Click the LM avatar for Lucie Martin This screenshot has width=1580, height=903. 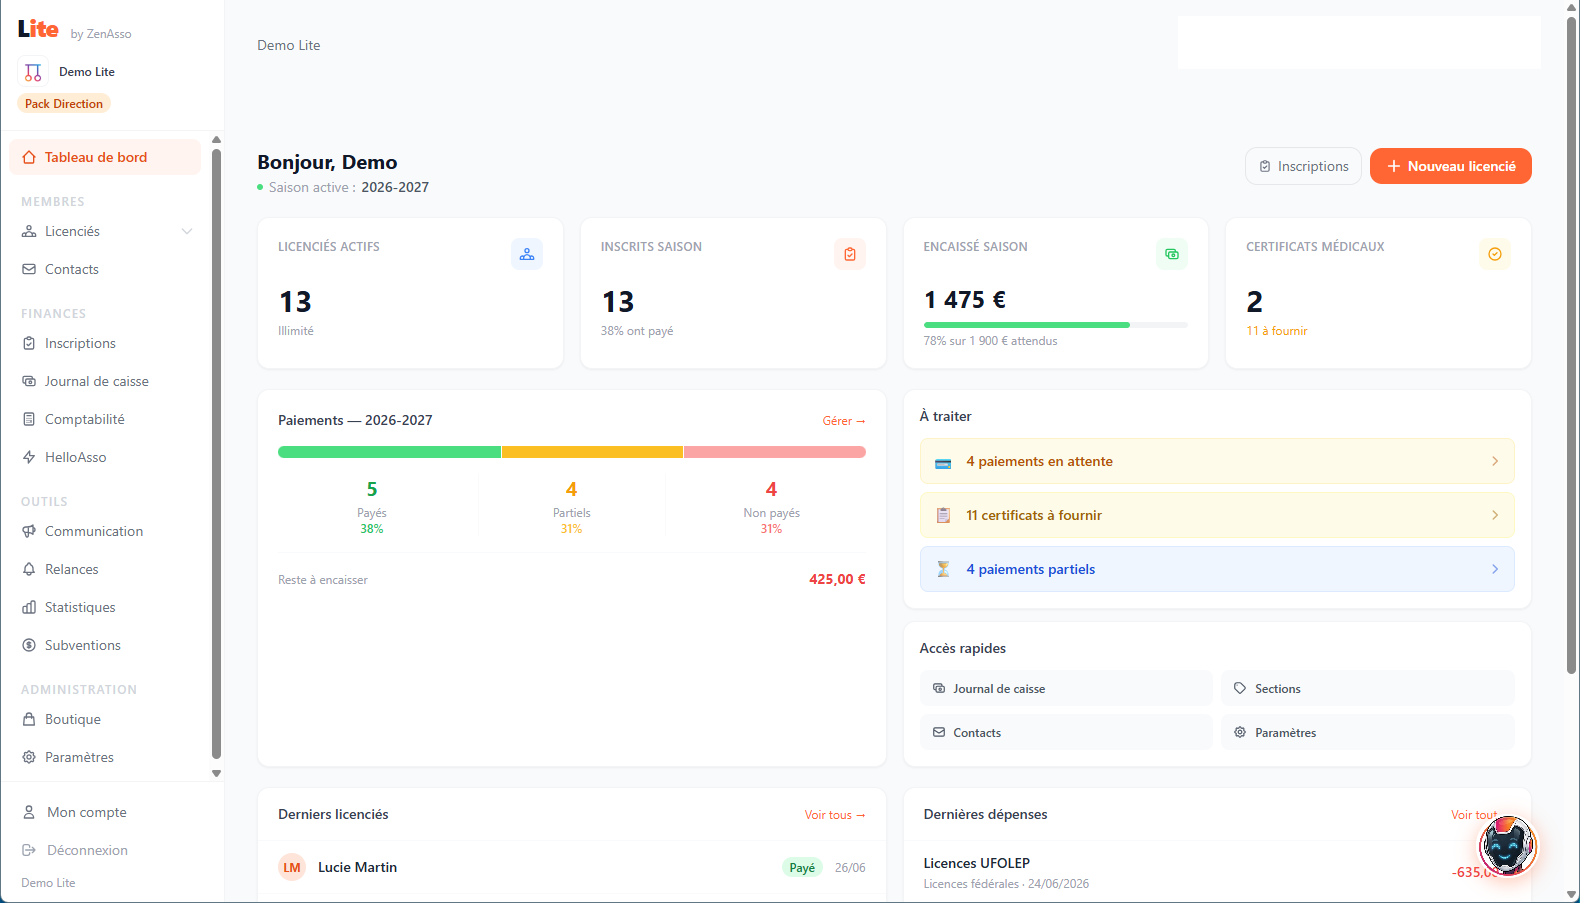pyautogui.click(x=292, y=867)
